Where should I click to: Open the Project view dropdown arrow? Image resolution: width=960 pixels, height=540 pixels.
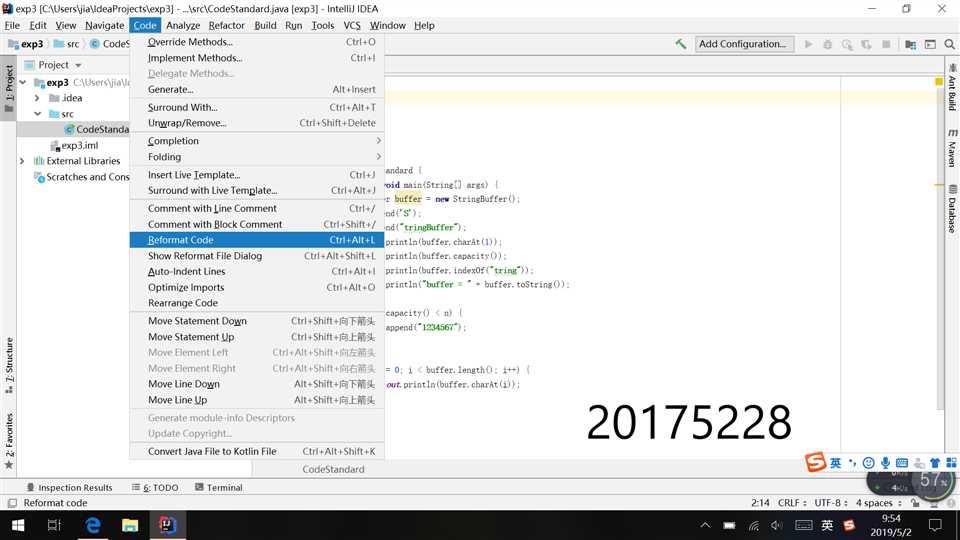pos(78,65)
